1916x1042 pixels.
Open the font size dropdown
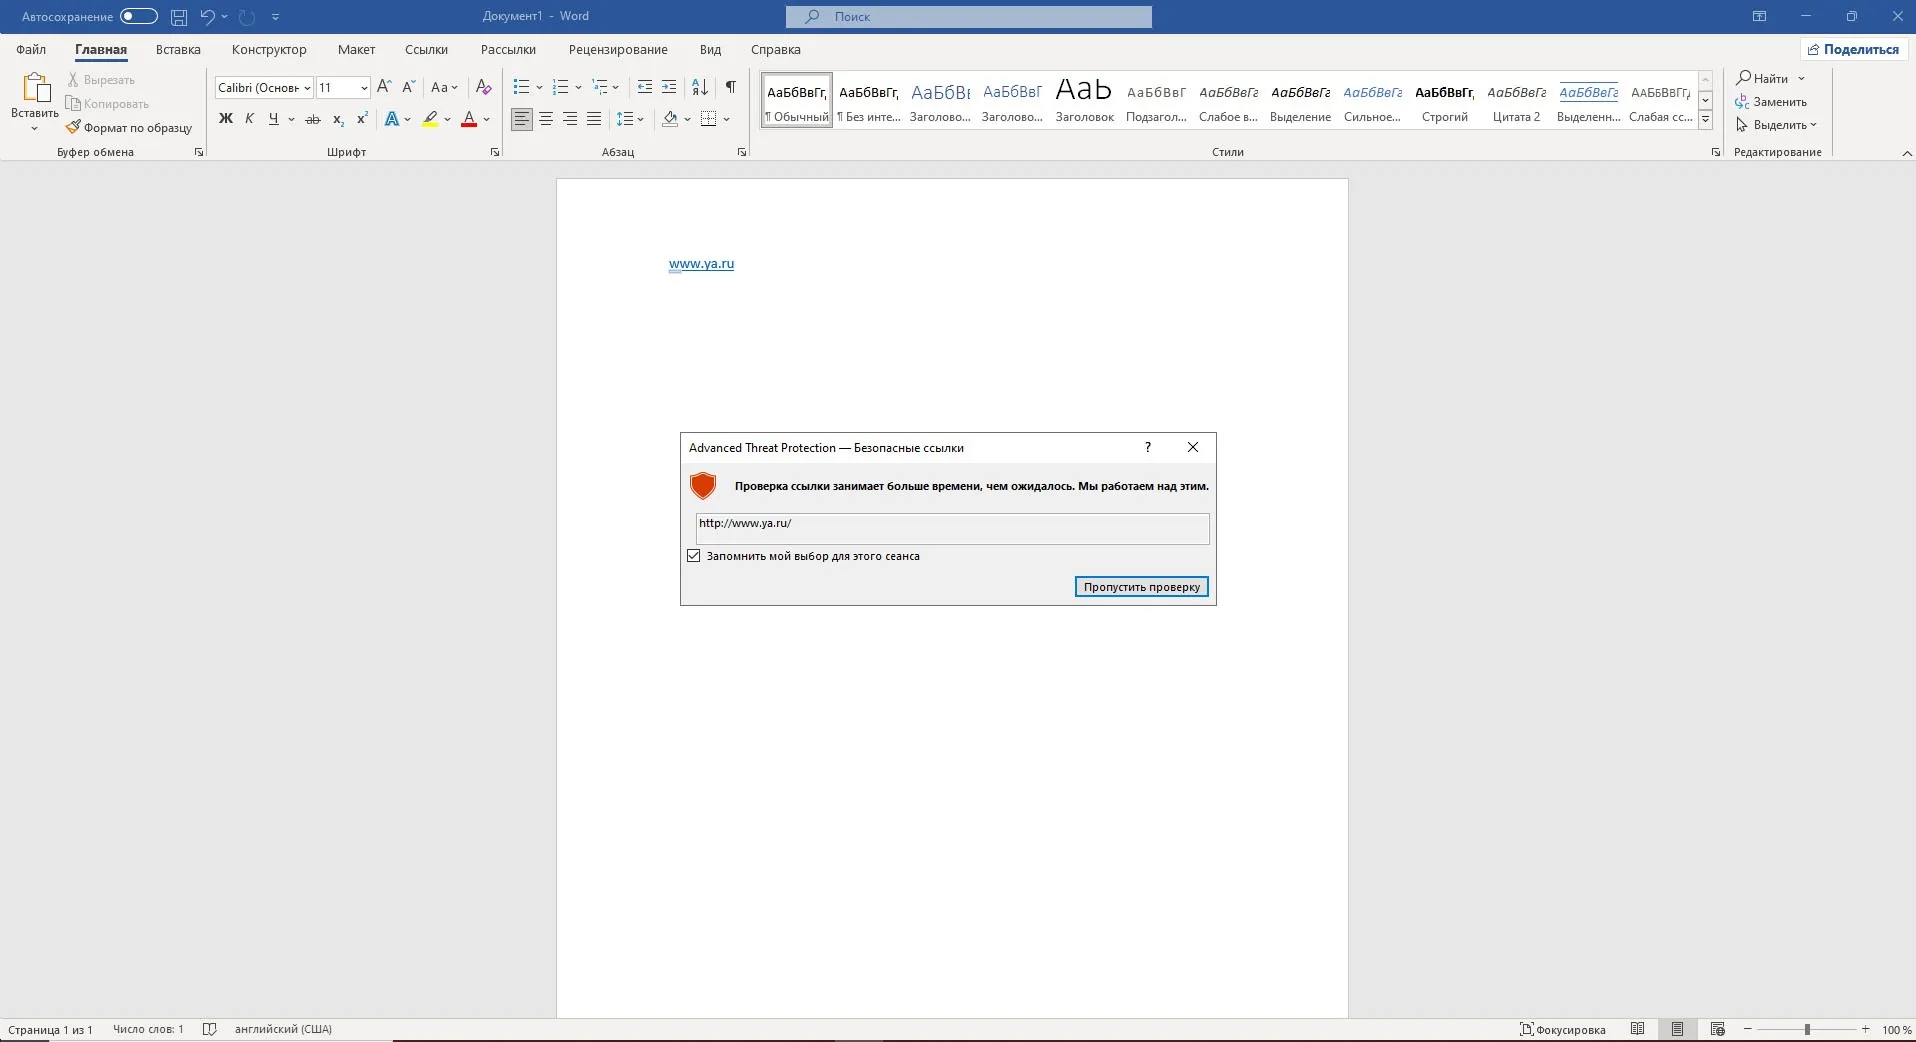[x=364, y=88]
